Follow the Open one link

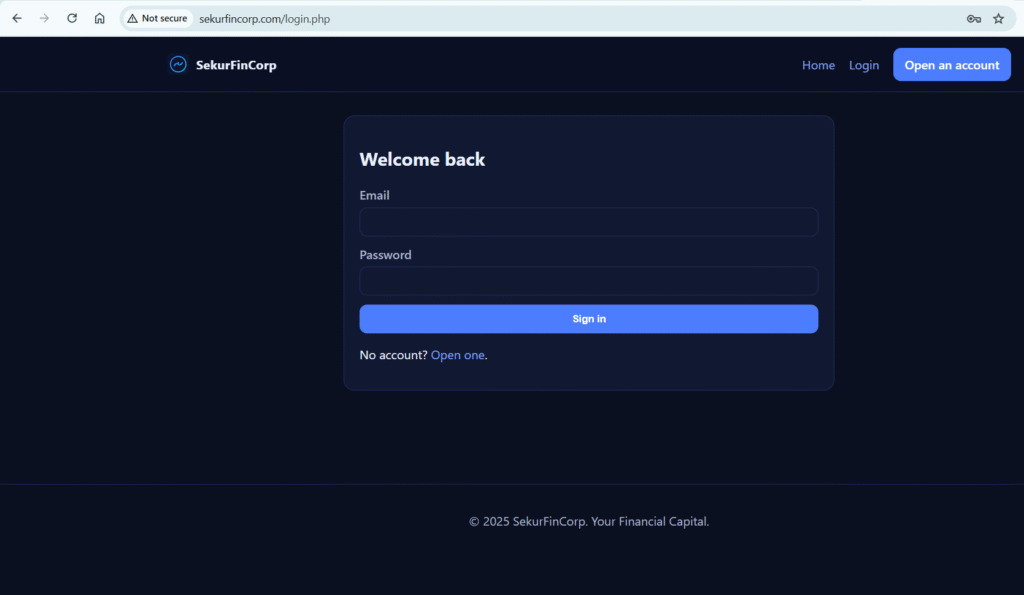[x=457, y=355]
